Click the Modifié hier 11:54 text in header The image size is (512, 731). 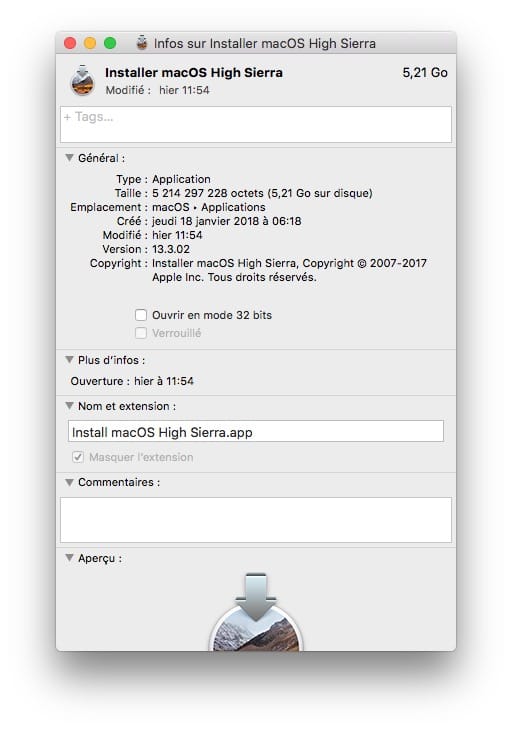157,90
